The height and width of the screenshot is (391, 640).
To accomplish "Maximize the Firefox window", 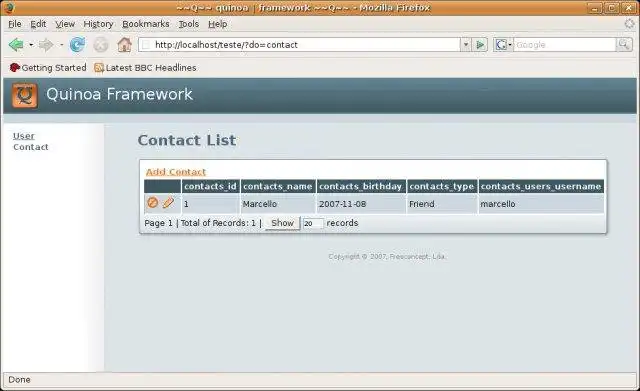I will point(611,7).
